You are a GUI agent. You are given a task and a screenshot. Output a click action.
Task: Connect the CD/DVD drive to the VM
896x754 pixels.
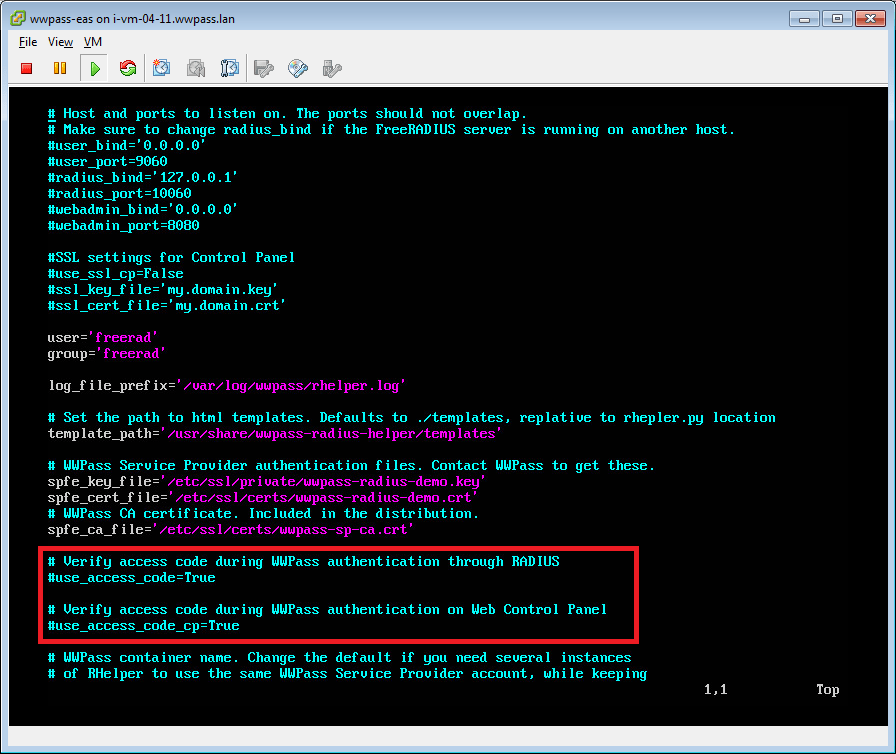[x=297, y=68]
